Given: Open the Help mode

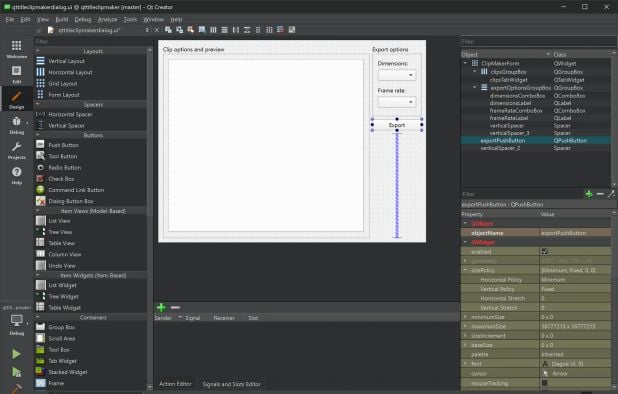Looking at the screenshot, I should click(16, 175).
